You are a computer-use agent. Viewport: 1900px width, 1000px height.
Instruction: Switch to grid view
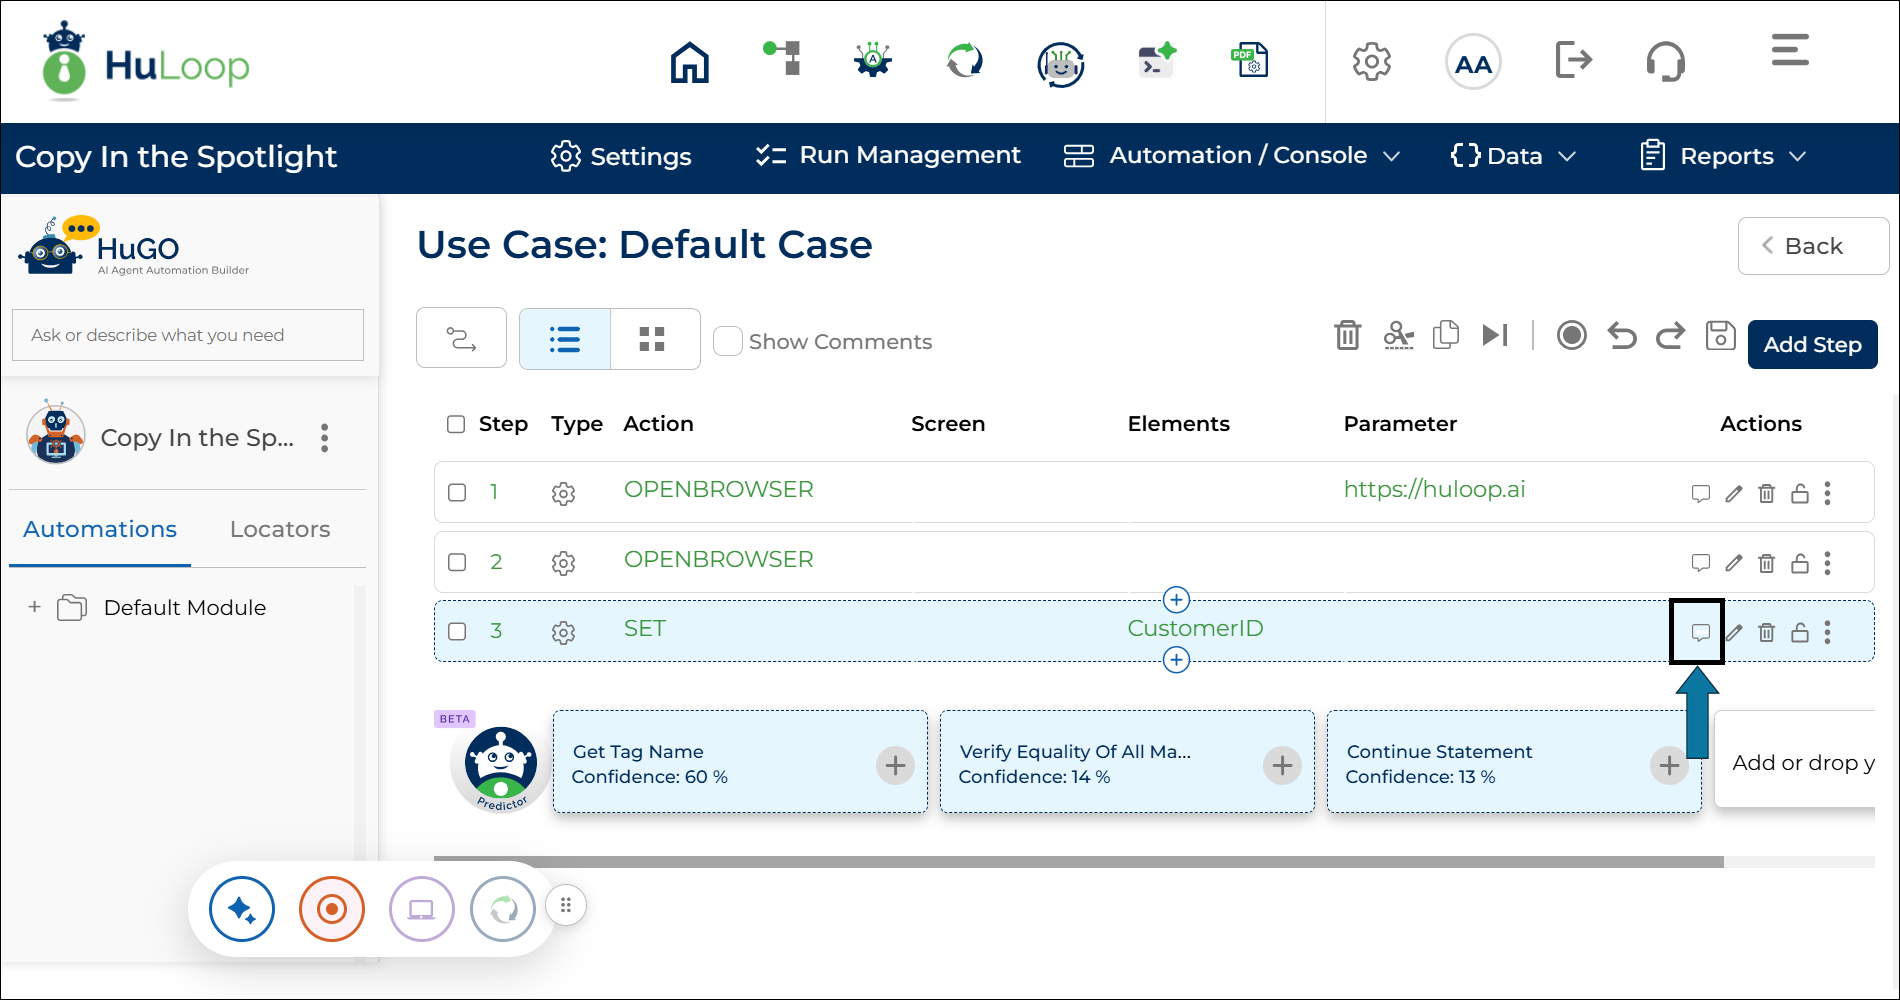(655, 339)
